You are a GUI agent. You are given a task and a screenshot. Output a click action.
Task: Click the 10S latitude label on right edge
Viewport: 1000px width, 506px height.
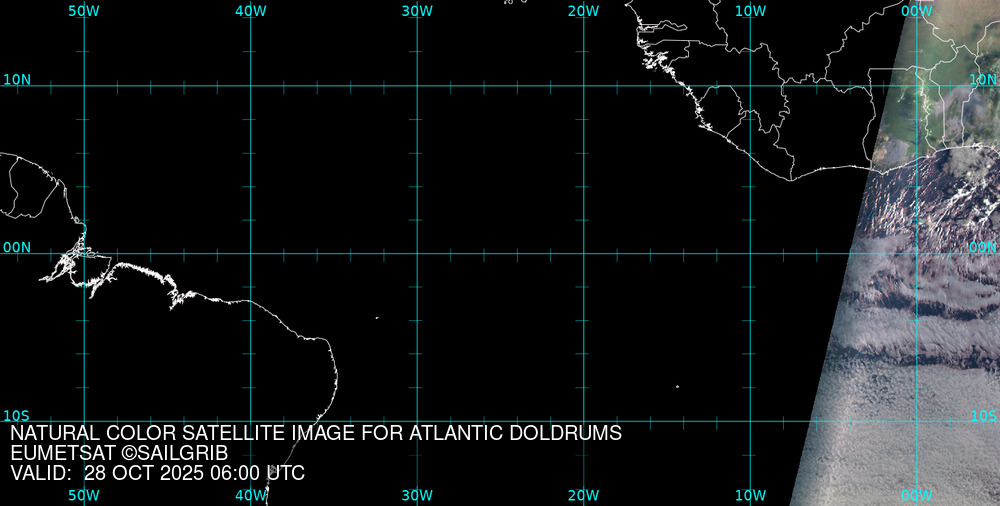pos(983,415)
